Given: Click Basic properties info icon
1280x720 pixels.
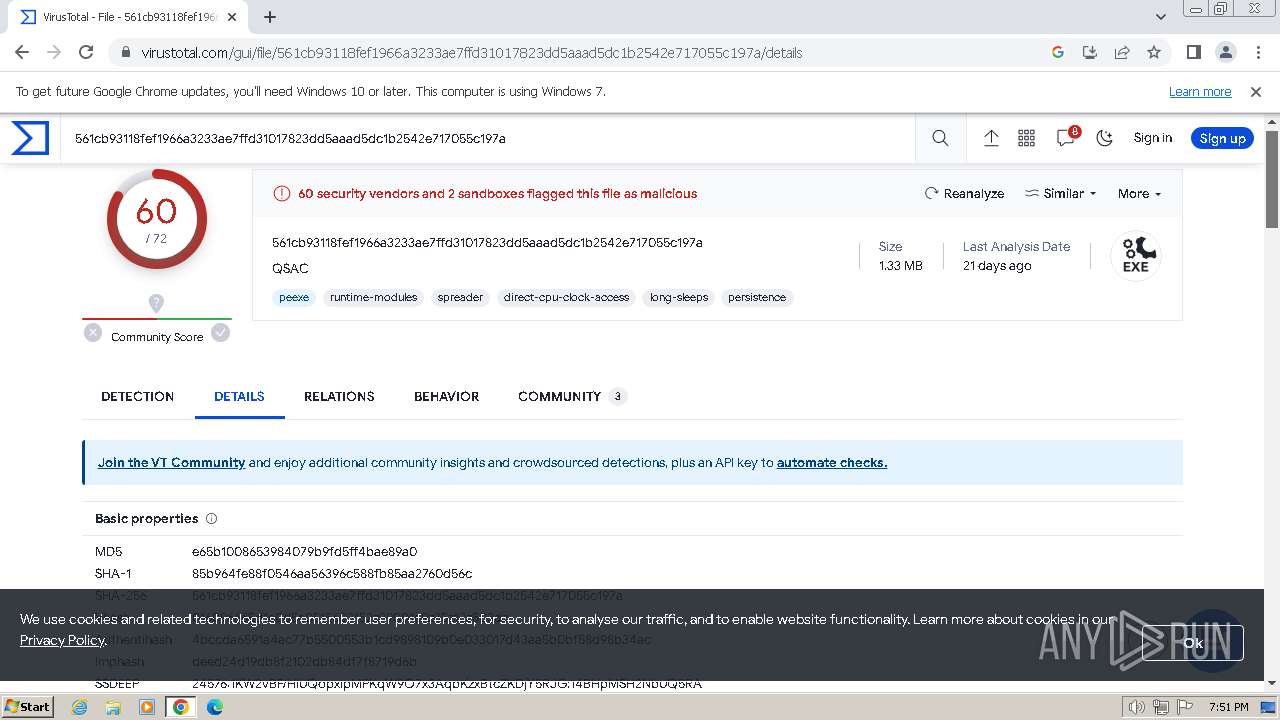Looking at the screenshot, I should coord(211,519).
